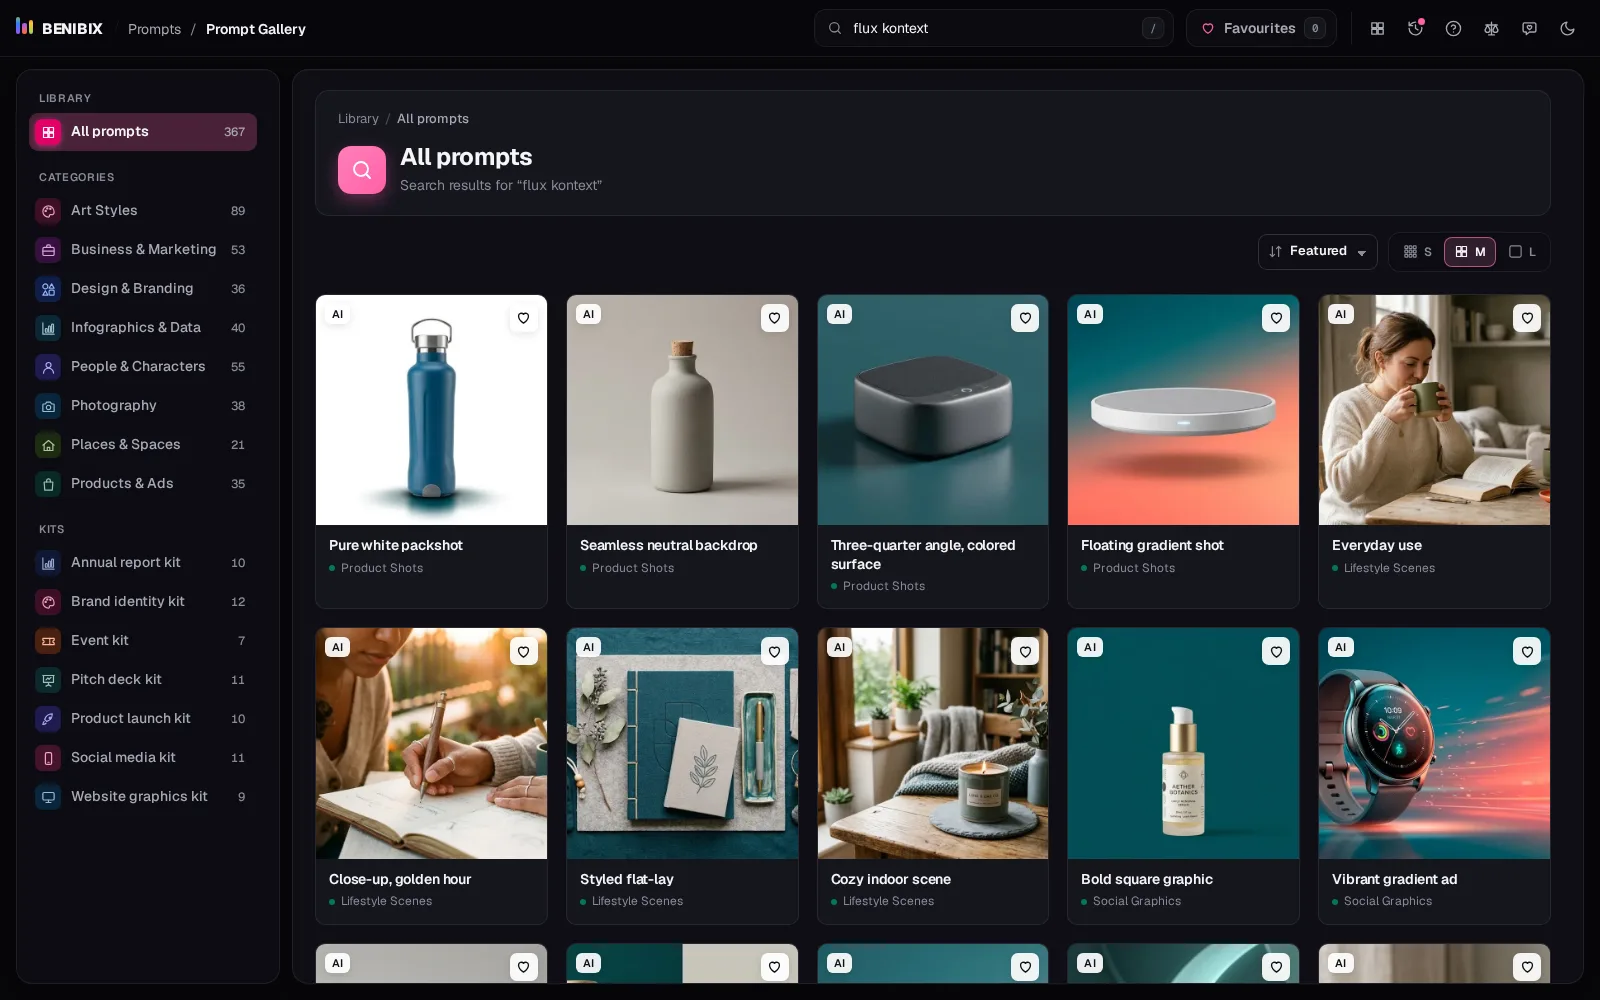Switch to large (L) card size
Screen dimensions: 1600x1000
1522,252
